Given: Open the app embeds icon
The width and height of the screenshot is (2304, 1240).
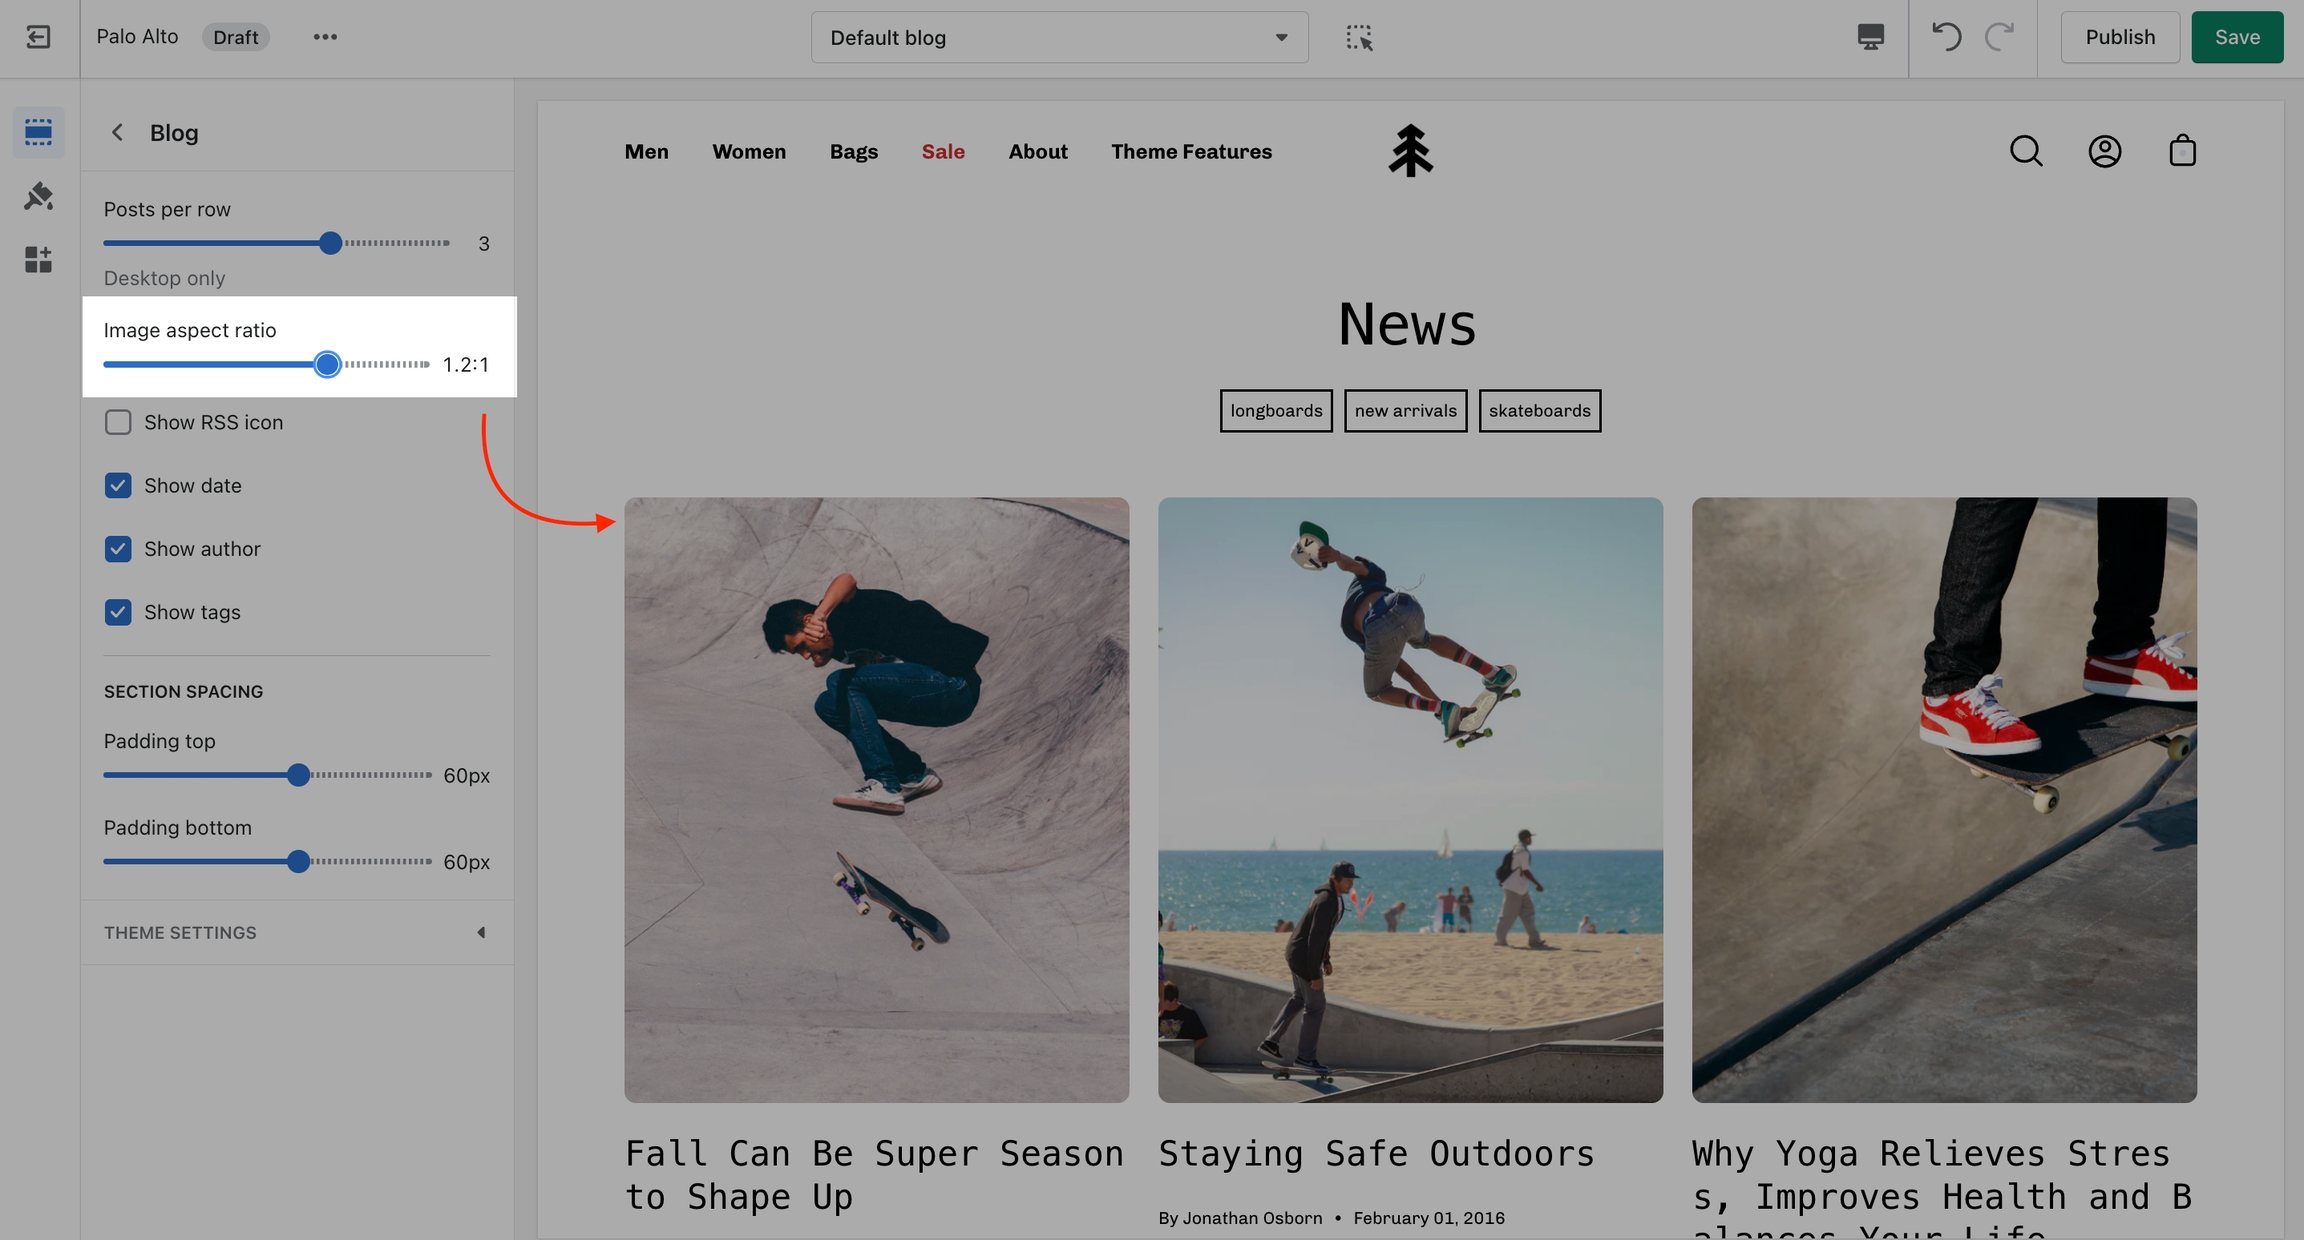Looking at the screenshot, I should click(38, 260).
